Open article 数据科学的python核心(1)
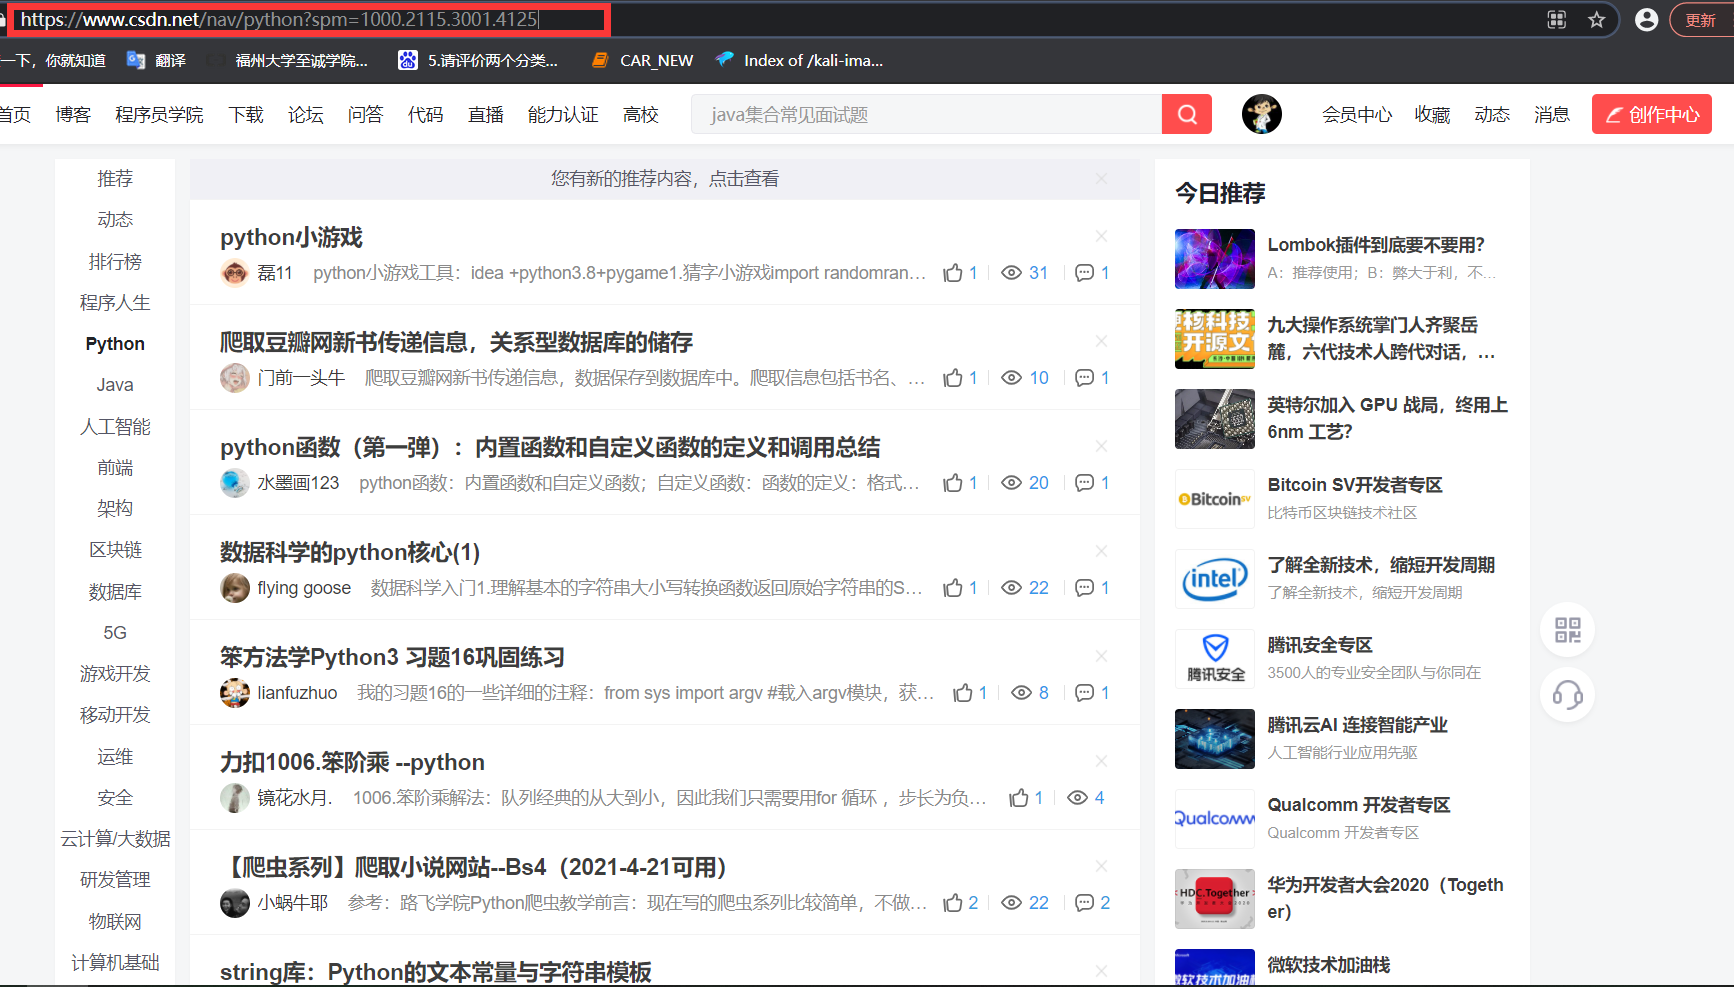The height and width of the screenshot is (987, 1734). 350,552
